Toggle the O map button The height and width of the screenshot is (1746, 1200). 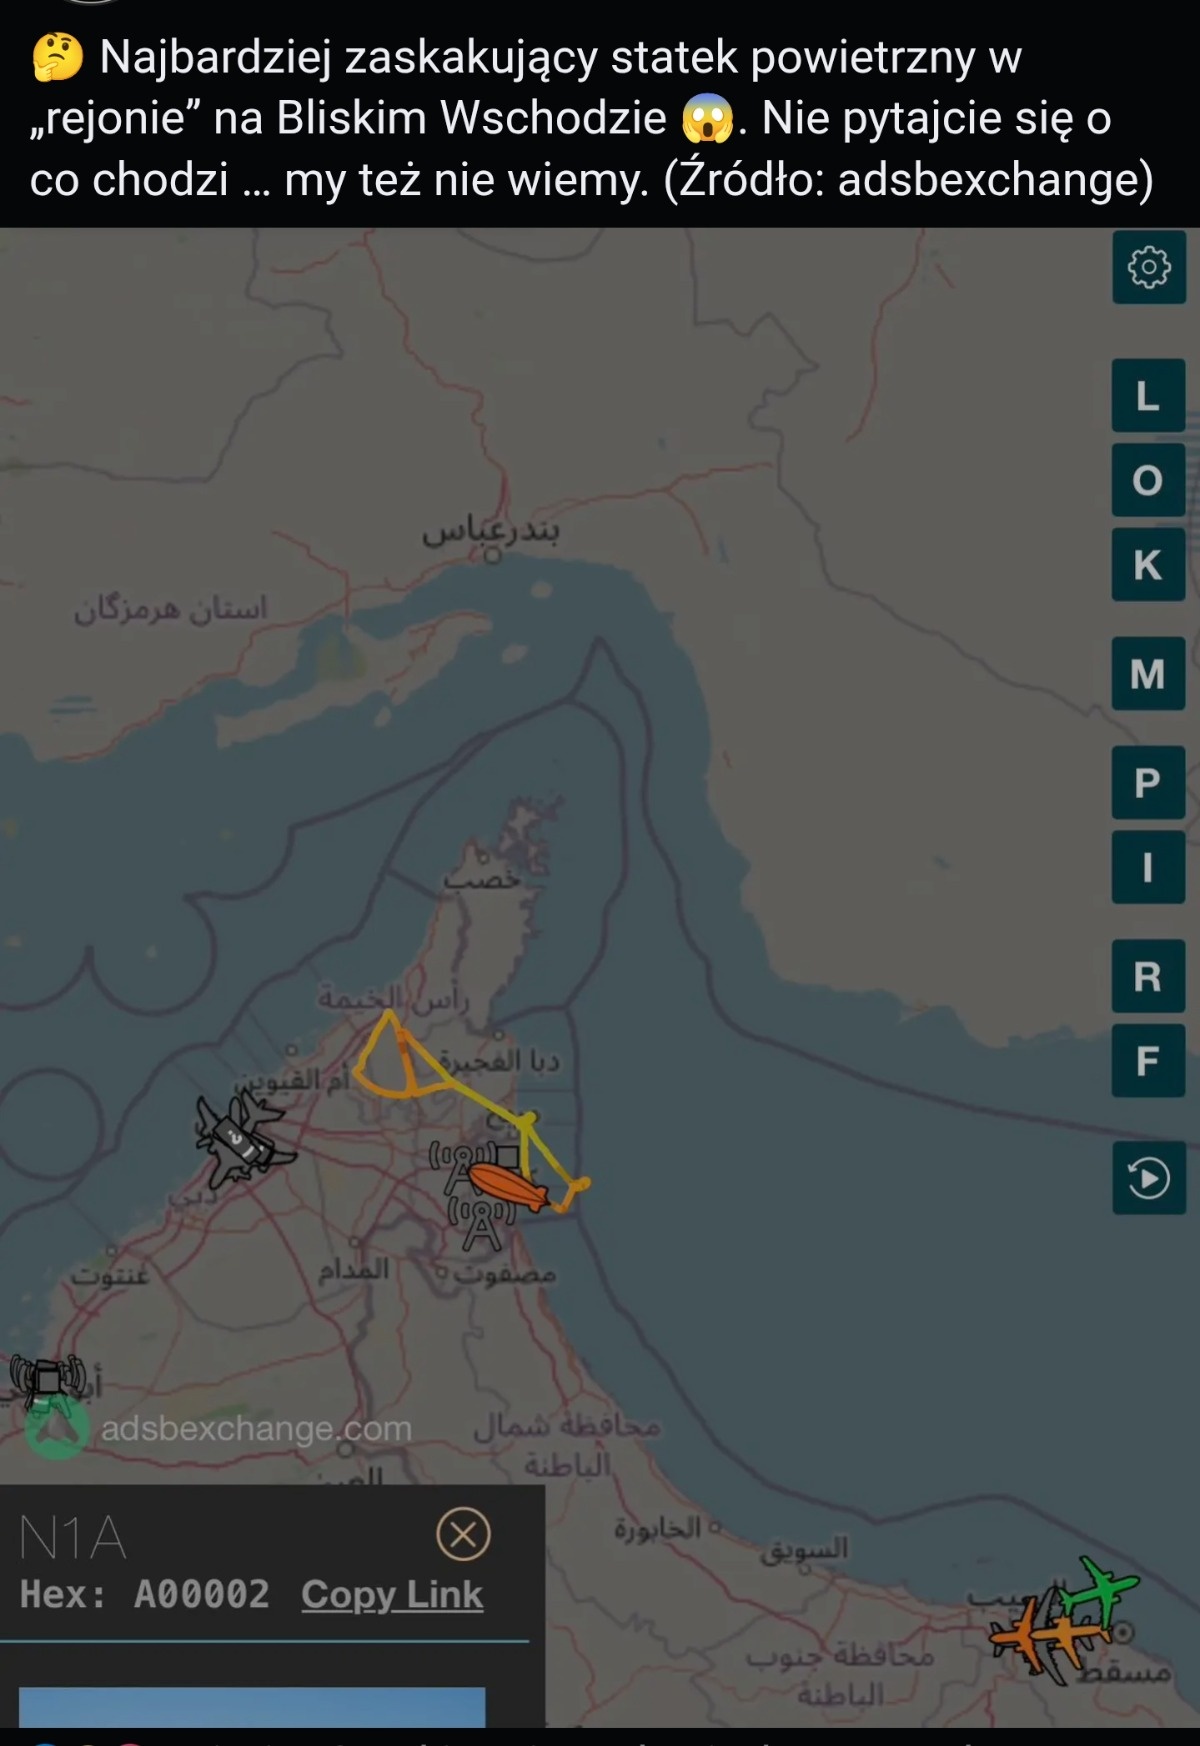[x=1148, y=480]
